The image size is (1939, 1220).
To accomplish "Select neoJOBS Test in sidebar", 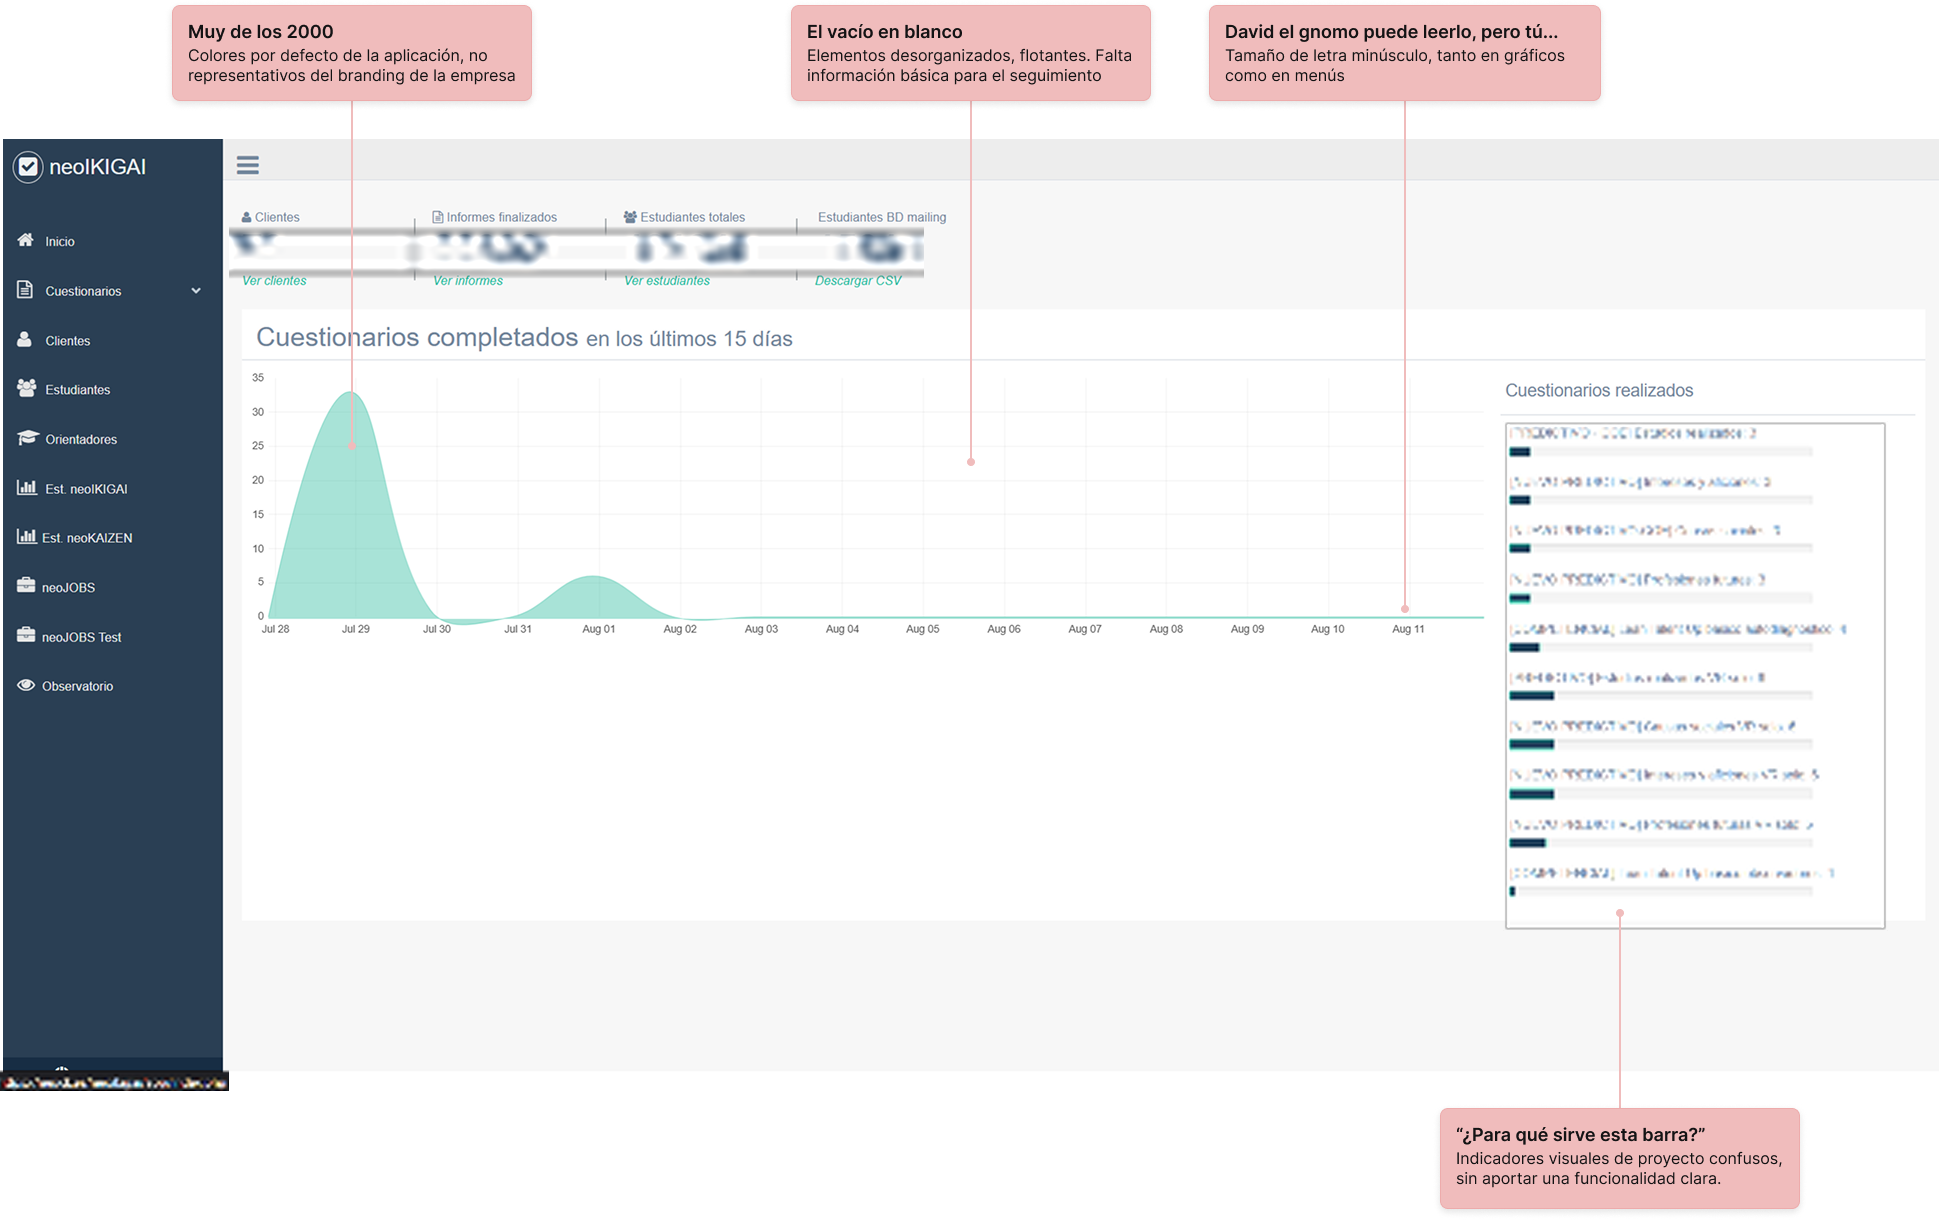I will [x=81, y=637].
